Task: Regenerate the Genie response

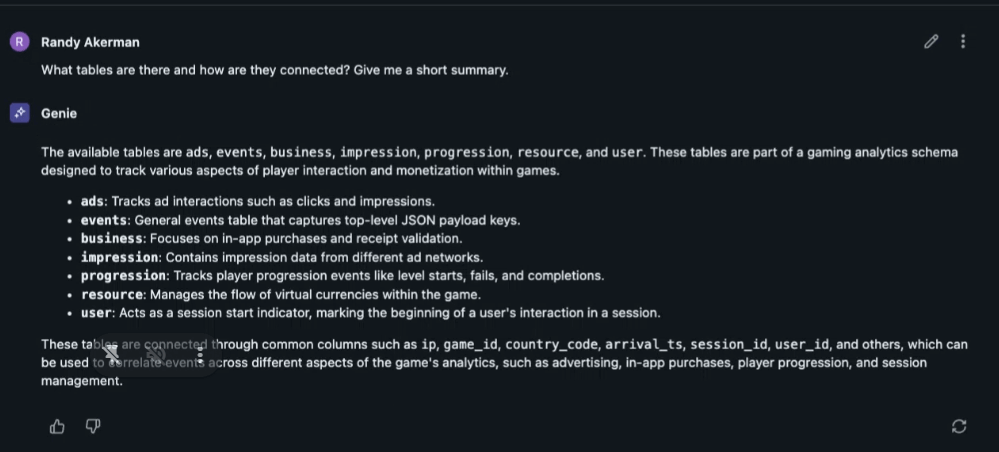Action: 959,427
